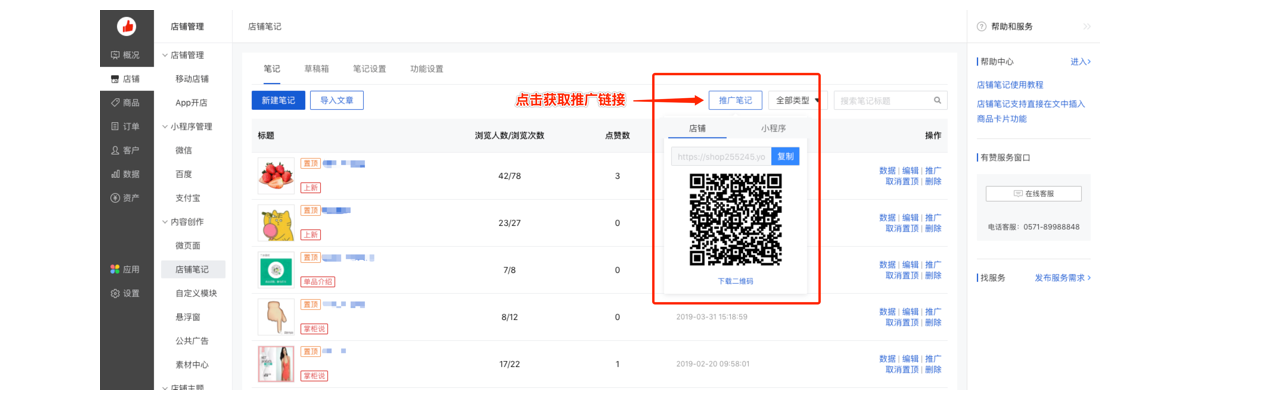This screenshot has height=406, width=1280.
Task: Collapse the 内容创作 tree group
Action: click(165, 222)
